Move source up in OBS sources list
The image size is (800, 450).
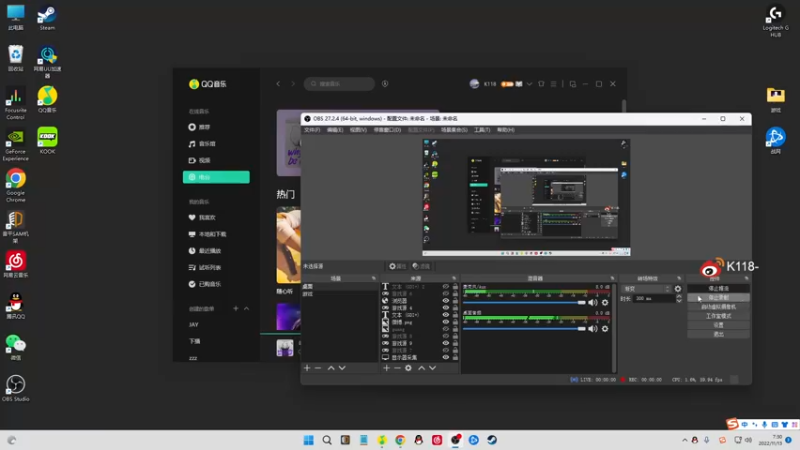pyautogui.click(x=421, y=368)
